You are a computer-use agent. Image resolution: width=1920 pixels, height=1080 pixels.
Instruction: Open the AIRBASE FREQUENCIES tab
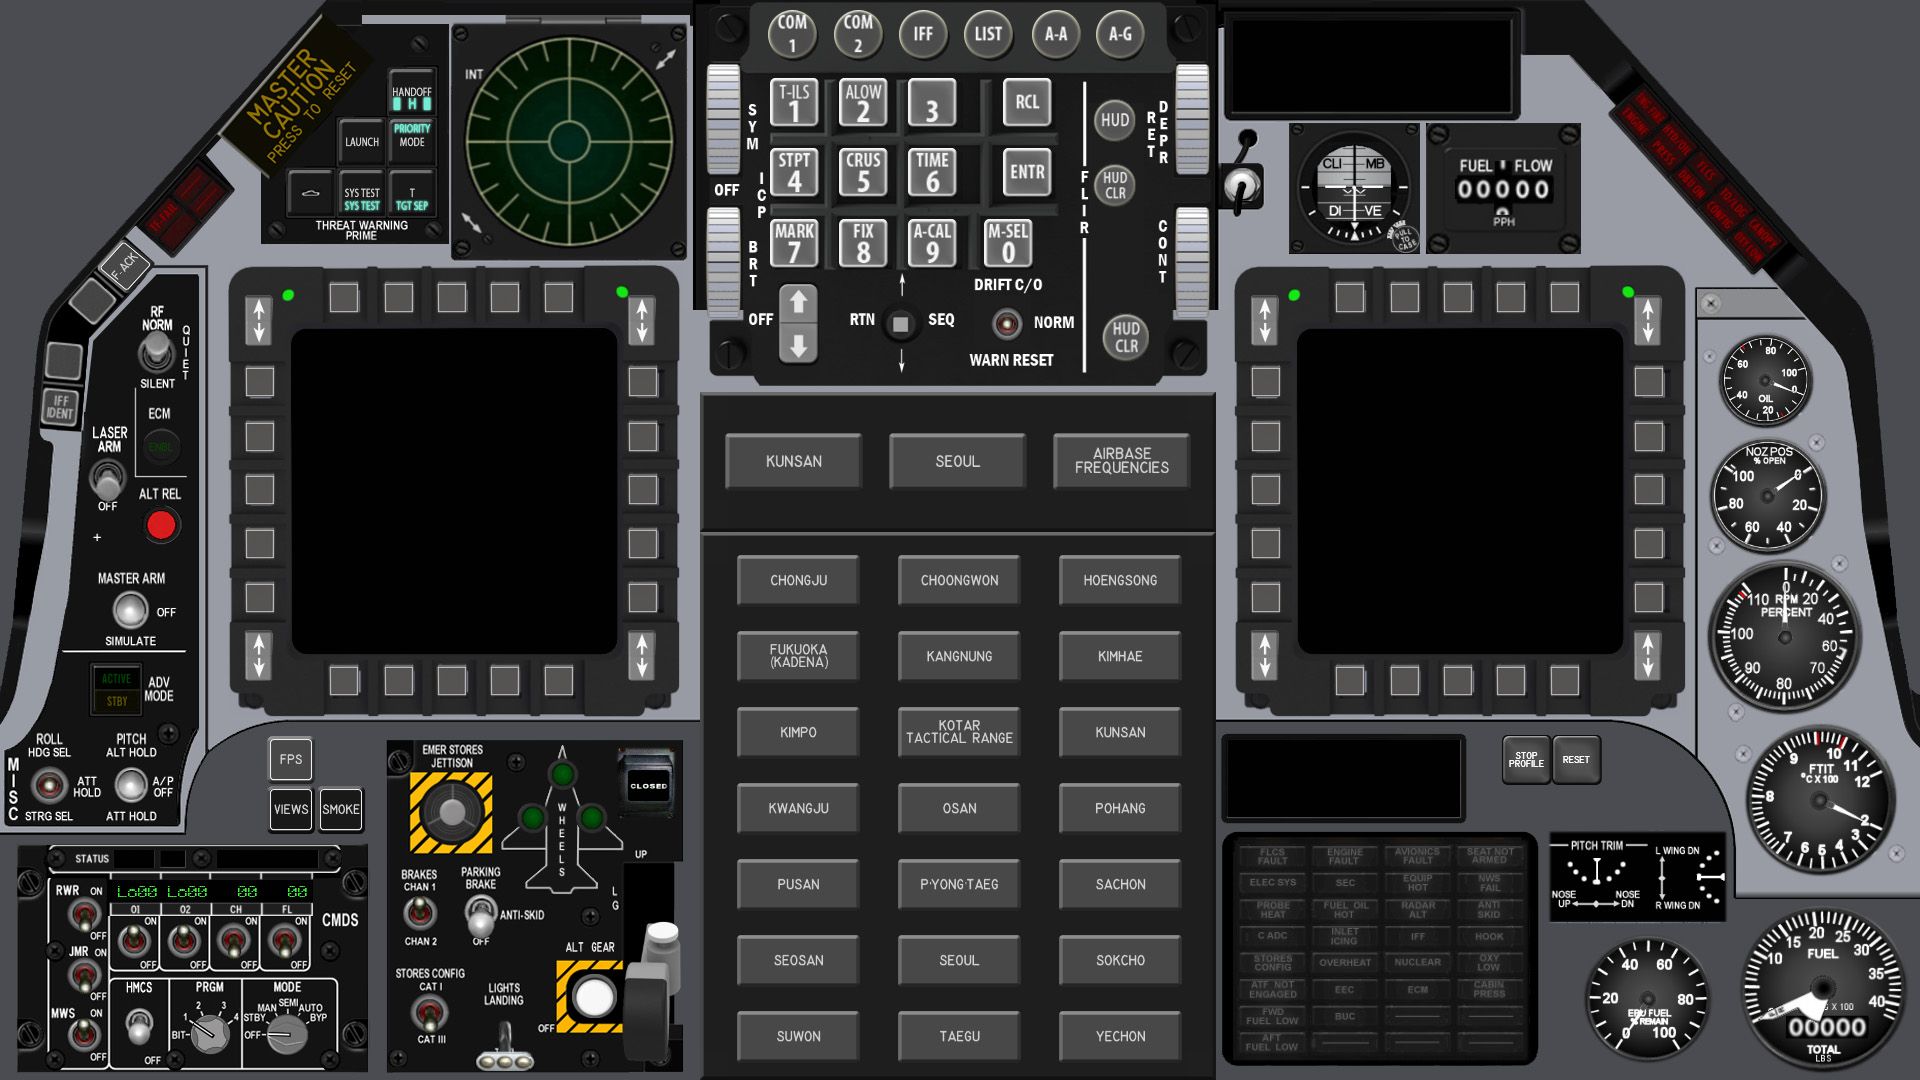point(1120,461)
